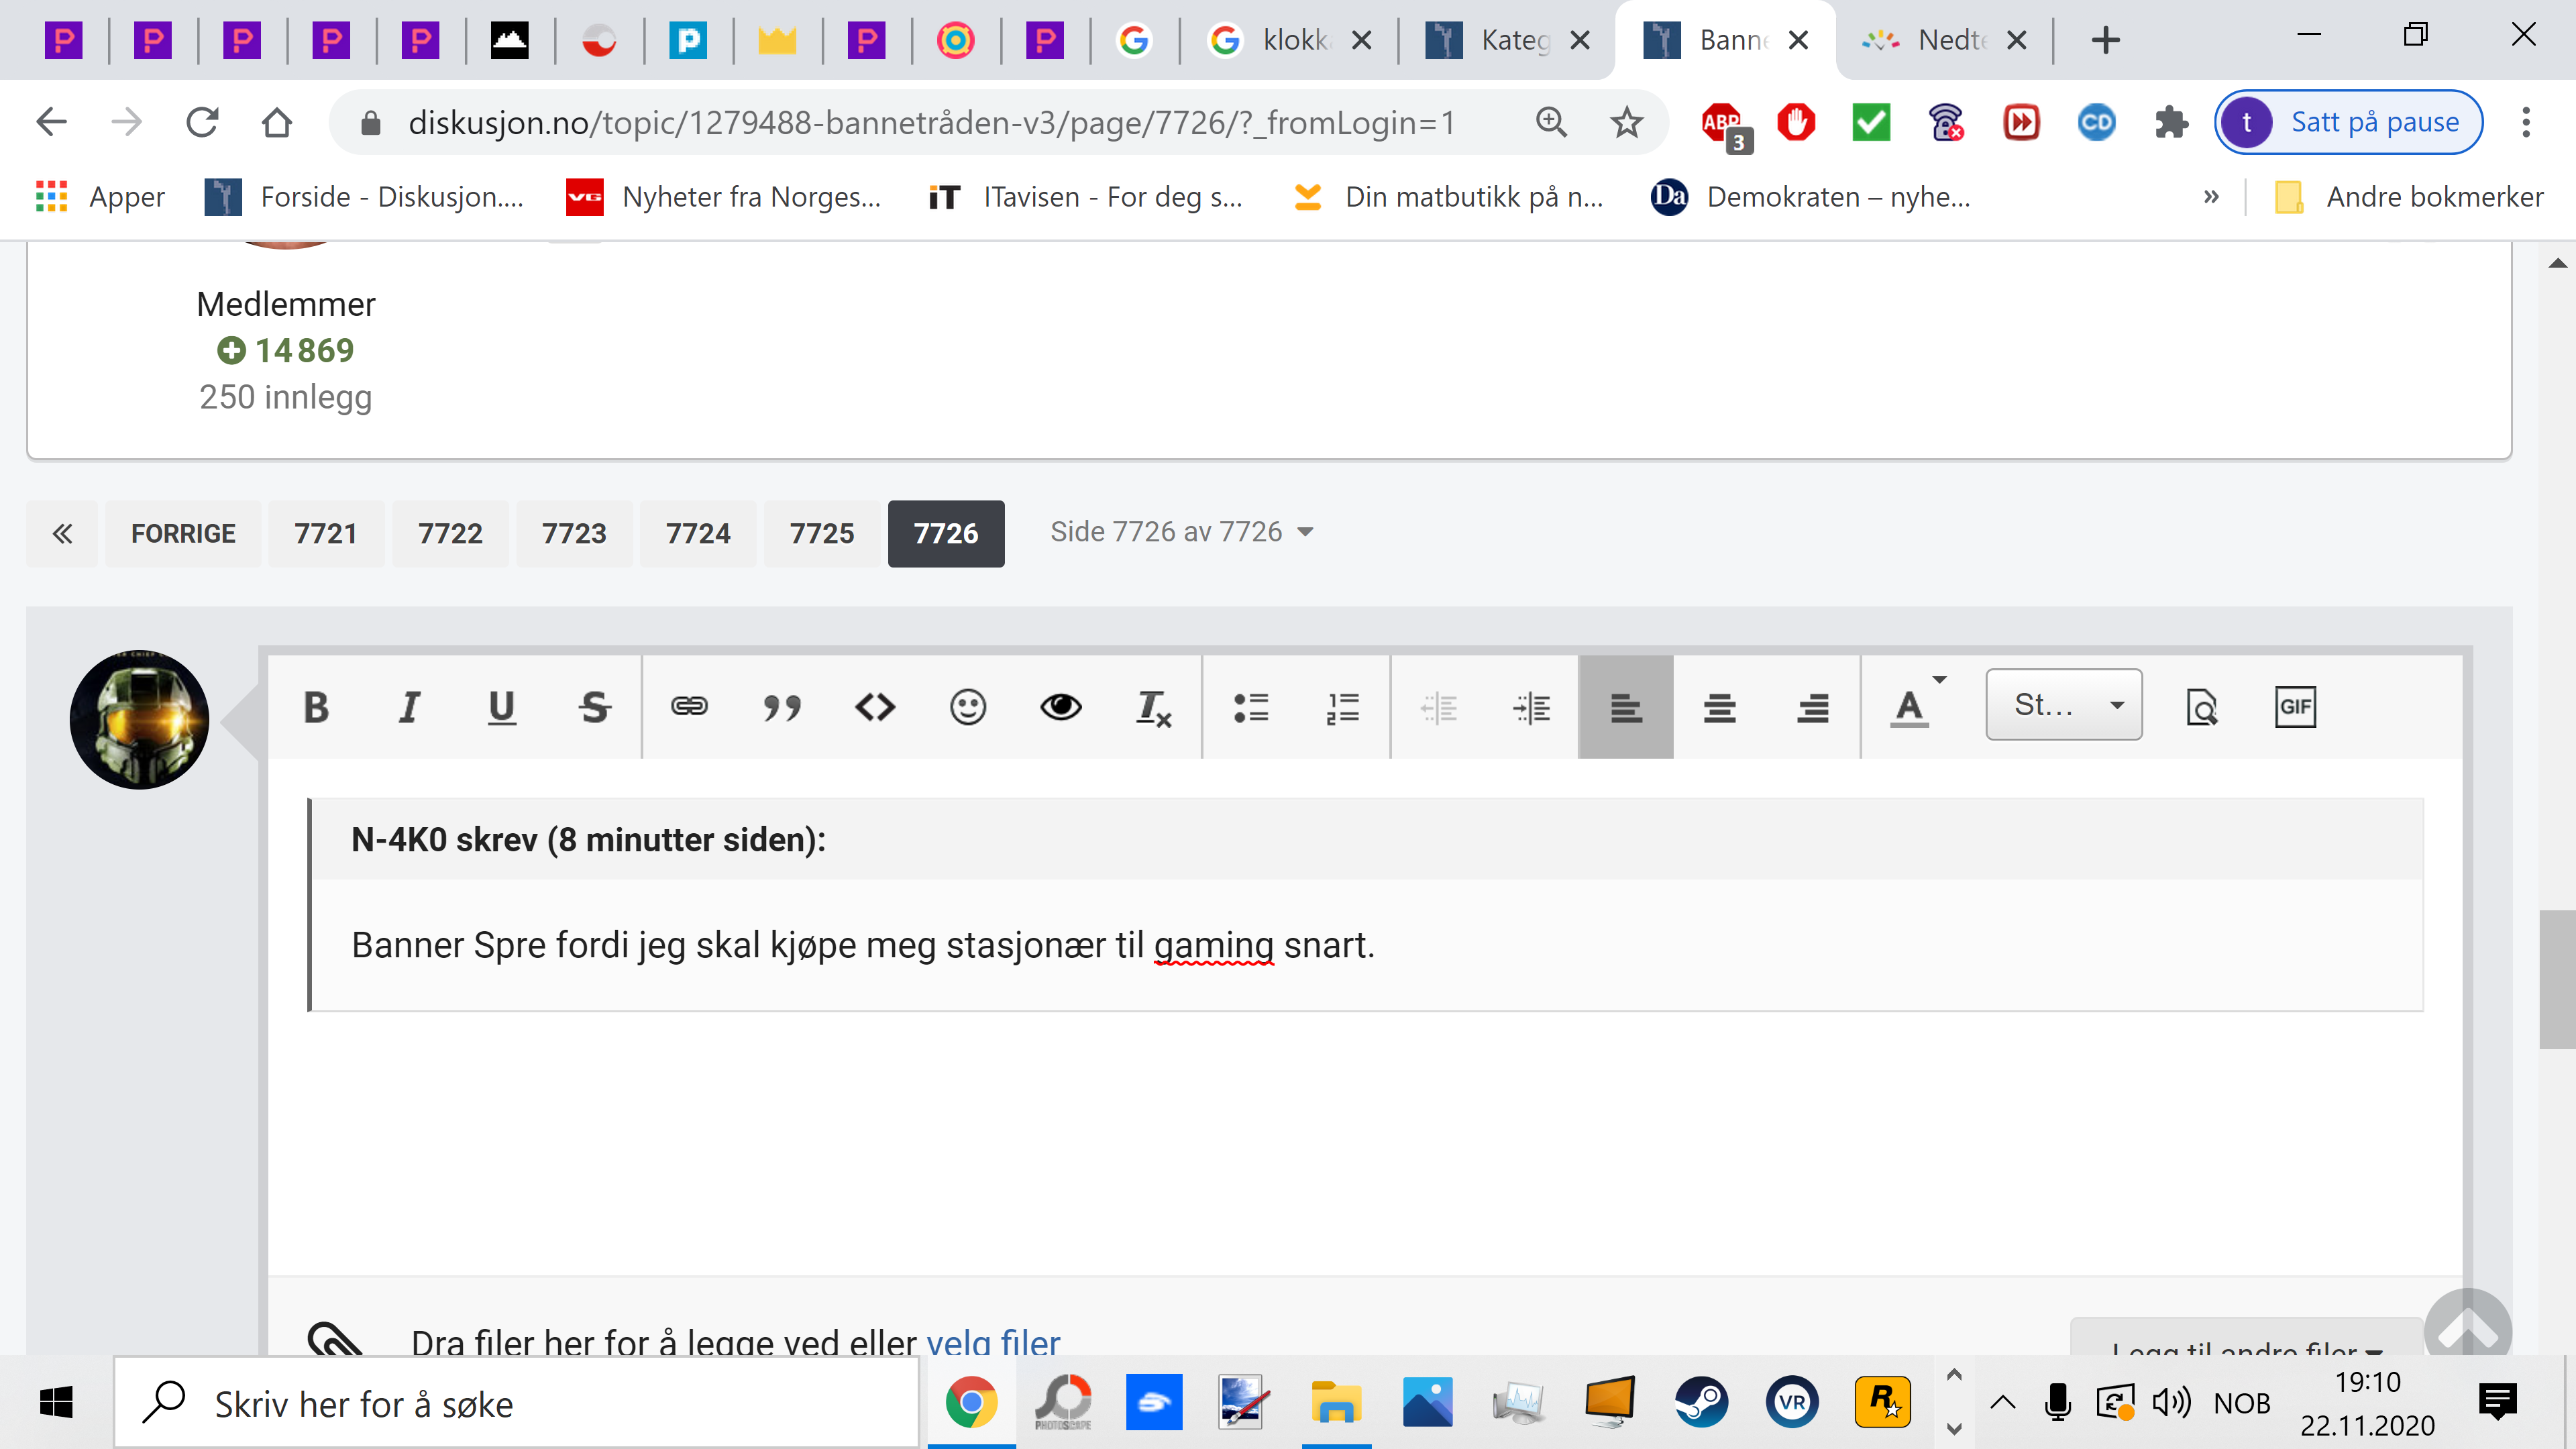Insert a quote block

(x=782, y=707)
